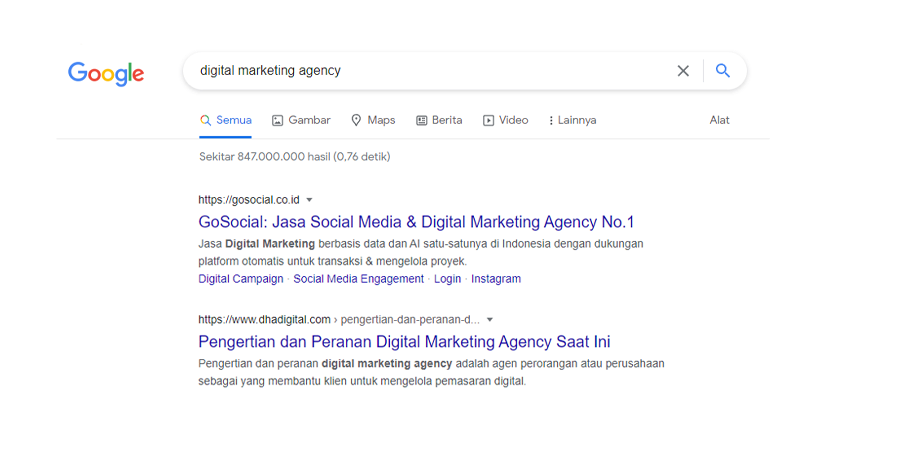Image resolution: width=900 pixels, height=450 pixels.
Task: Click the https://gosocial.co.id URL text
Action: 249,200
